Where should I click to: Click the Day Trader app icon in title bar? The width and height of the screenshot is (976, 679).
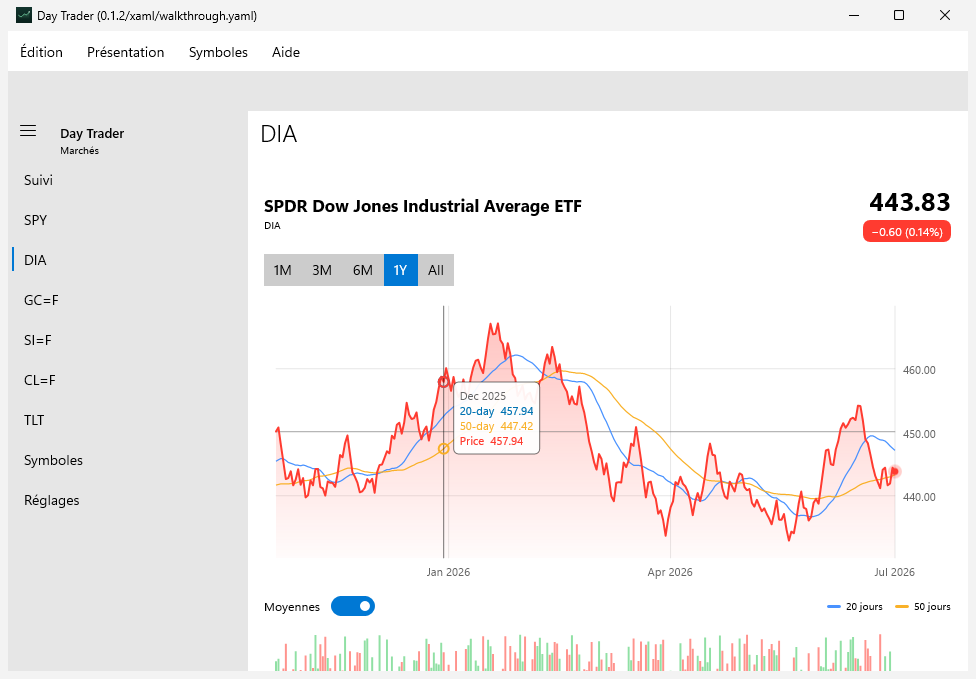pos(24,16)
